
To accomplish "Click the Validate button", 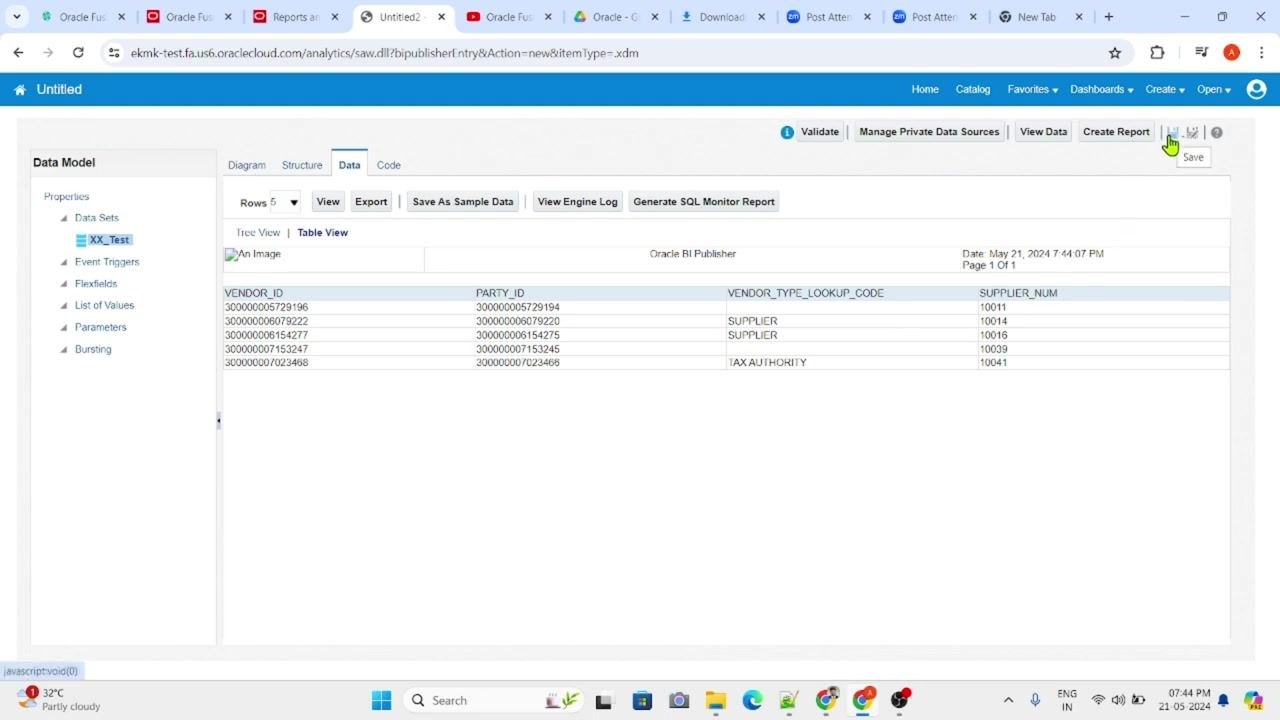I will pyautogui.click(x=820, y=132).
